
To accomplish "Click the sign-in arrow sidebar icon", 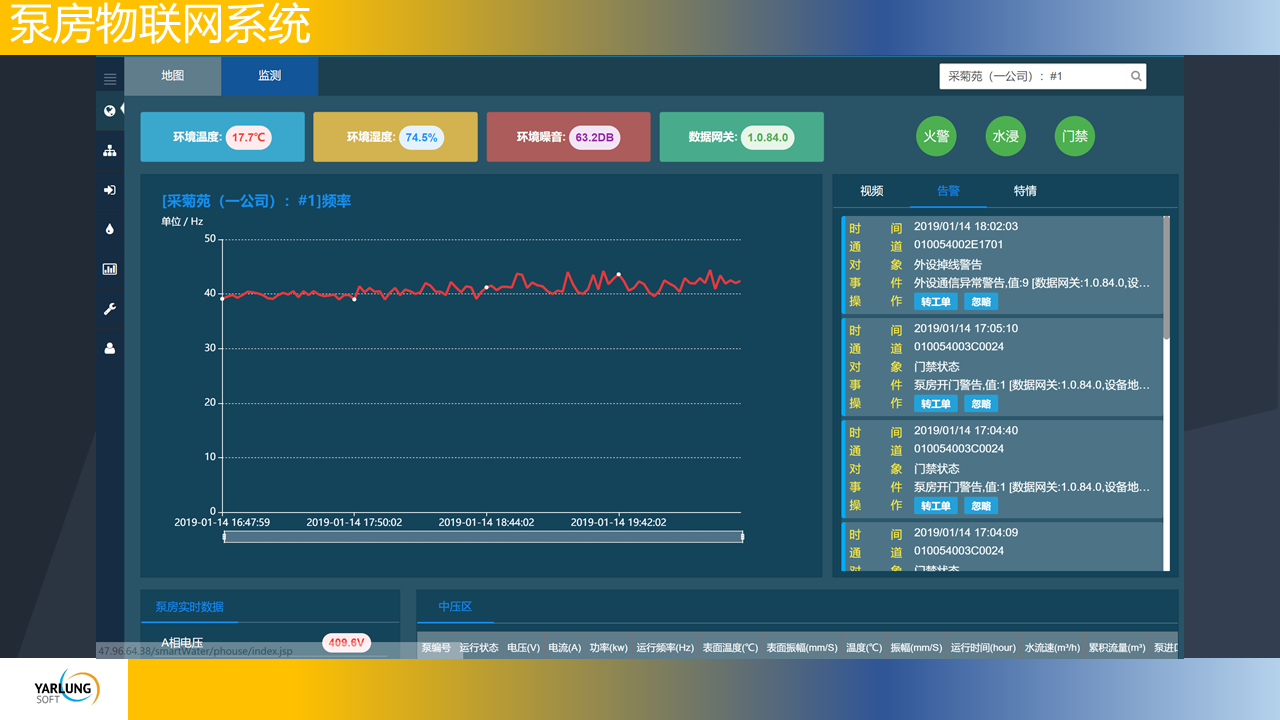I will [x=110, y=190].
